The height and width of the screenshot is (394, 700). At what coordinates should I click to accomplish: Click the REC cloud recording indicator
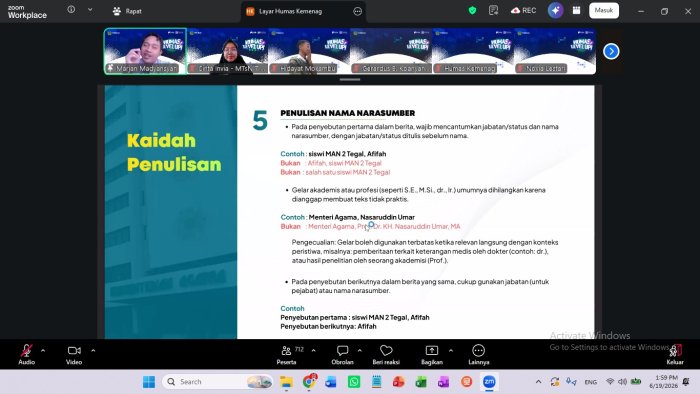524,10
